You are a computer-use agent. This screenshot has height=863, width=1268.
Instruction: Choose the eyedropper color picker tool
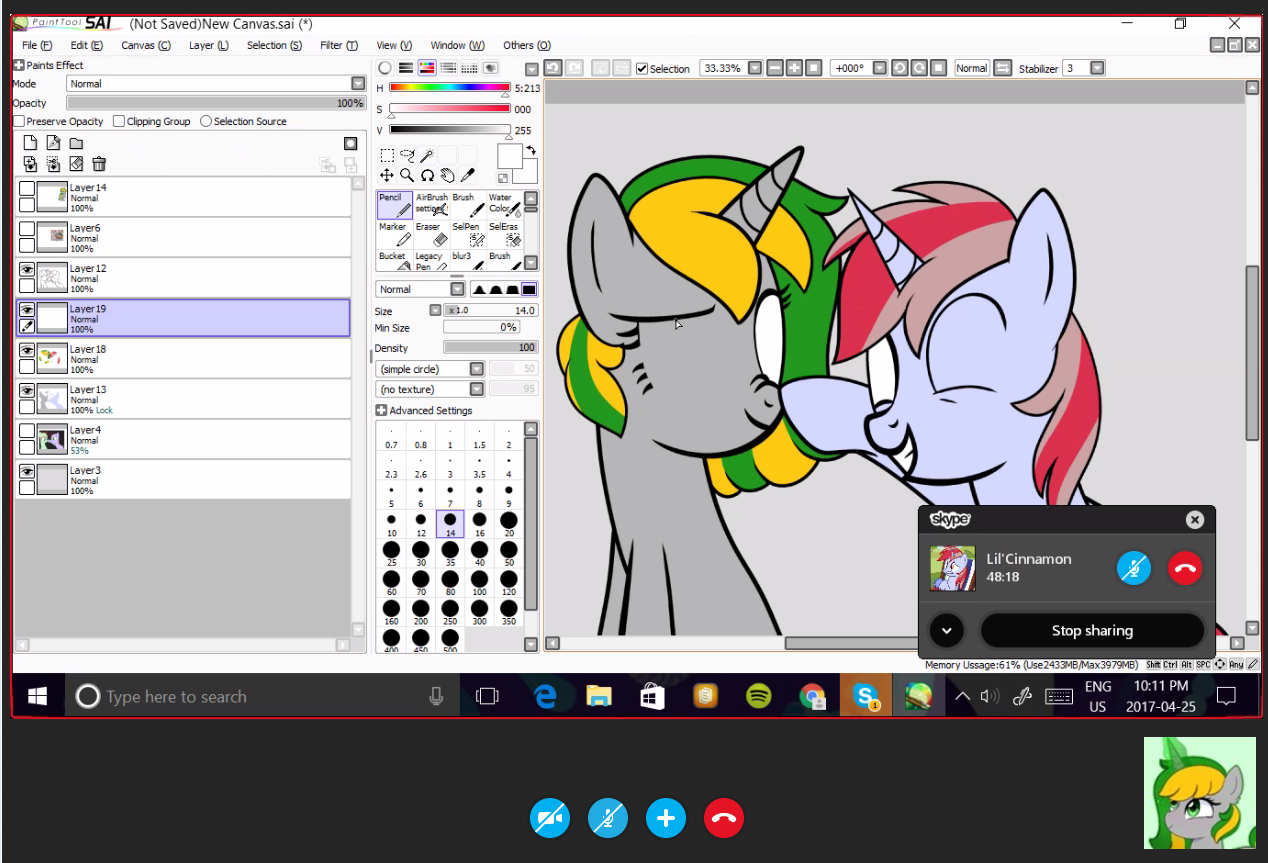(467, 175)
